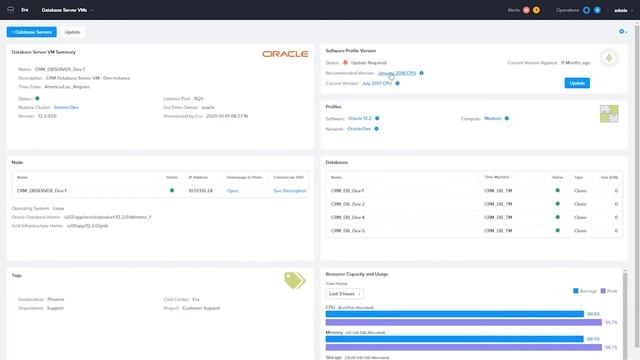Open the node homepage in Prism link

click(233, 191)
